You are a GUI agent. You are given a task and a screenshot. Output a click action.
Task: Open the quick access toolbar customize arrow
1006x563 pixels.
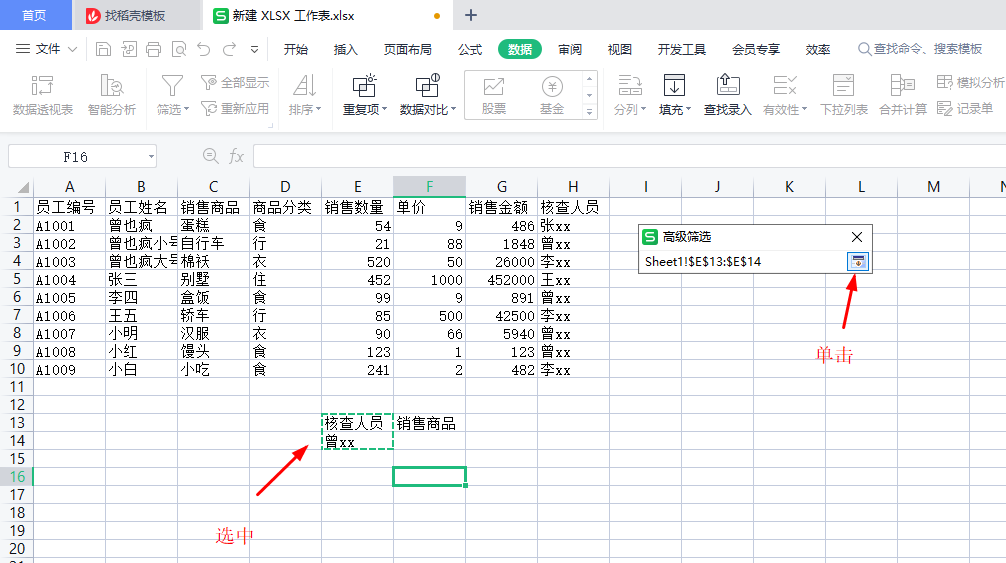tap(255, 49)
